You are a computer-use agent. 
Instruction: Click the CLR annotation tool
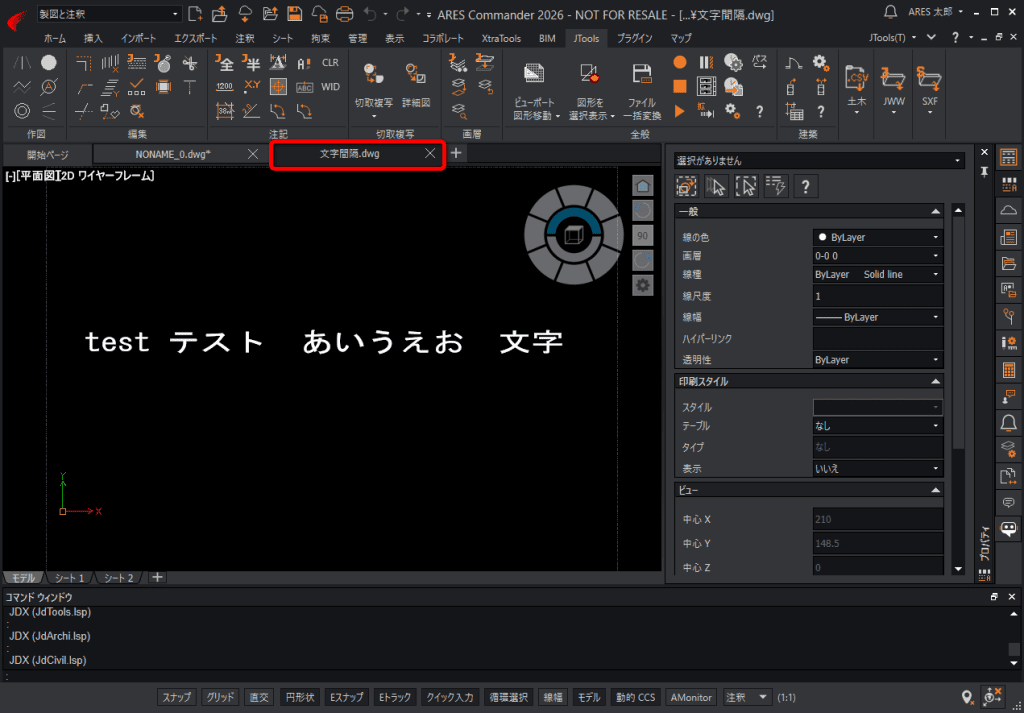tap(330, 63)
